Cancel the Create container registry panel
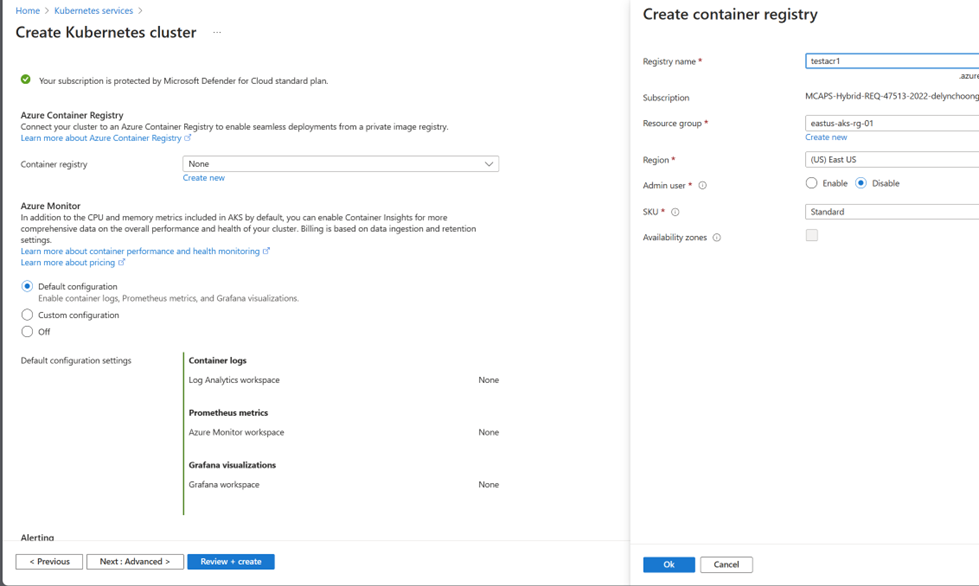This screenshot has width=979, height=586. [726, 564]
